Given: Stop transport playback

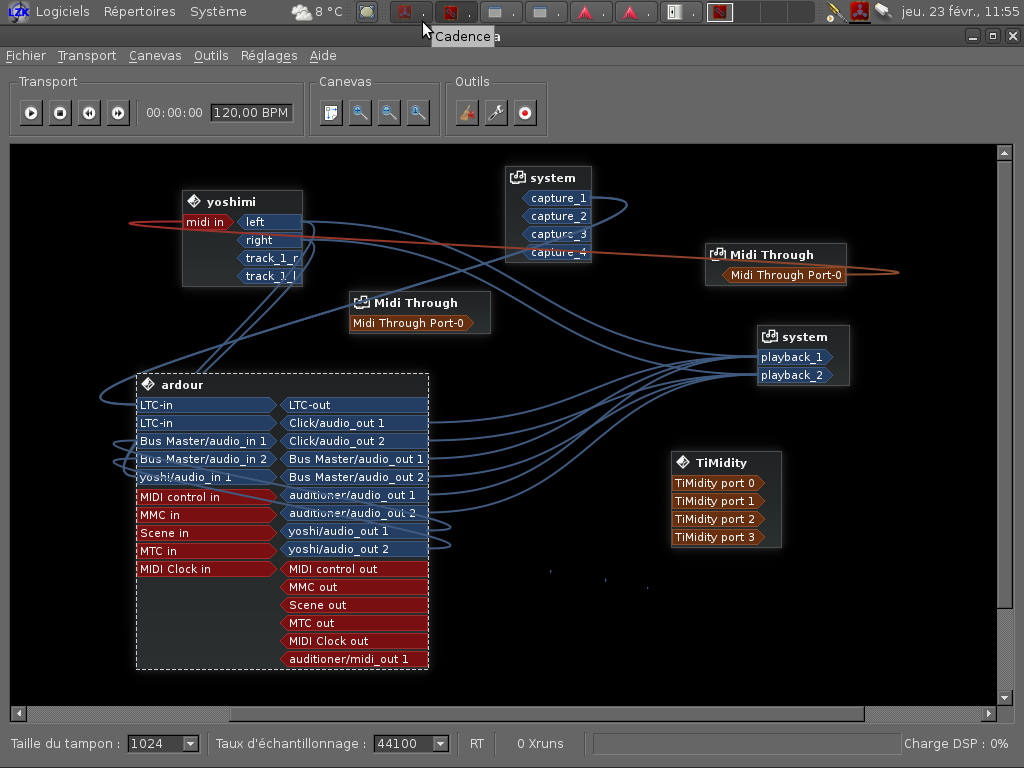Looking at the screenshot, I should point(60,113).
